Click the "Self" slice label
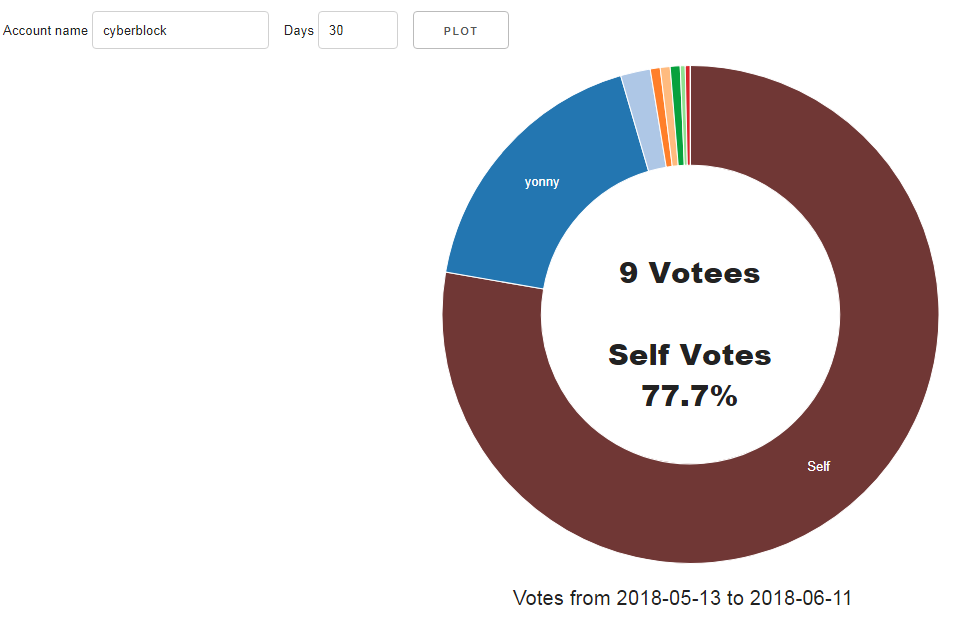This screenshot has width=960, height=634. coord(818,466)
